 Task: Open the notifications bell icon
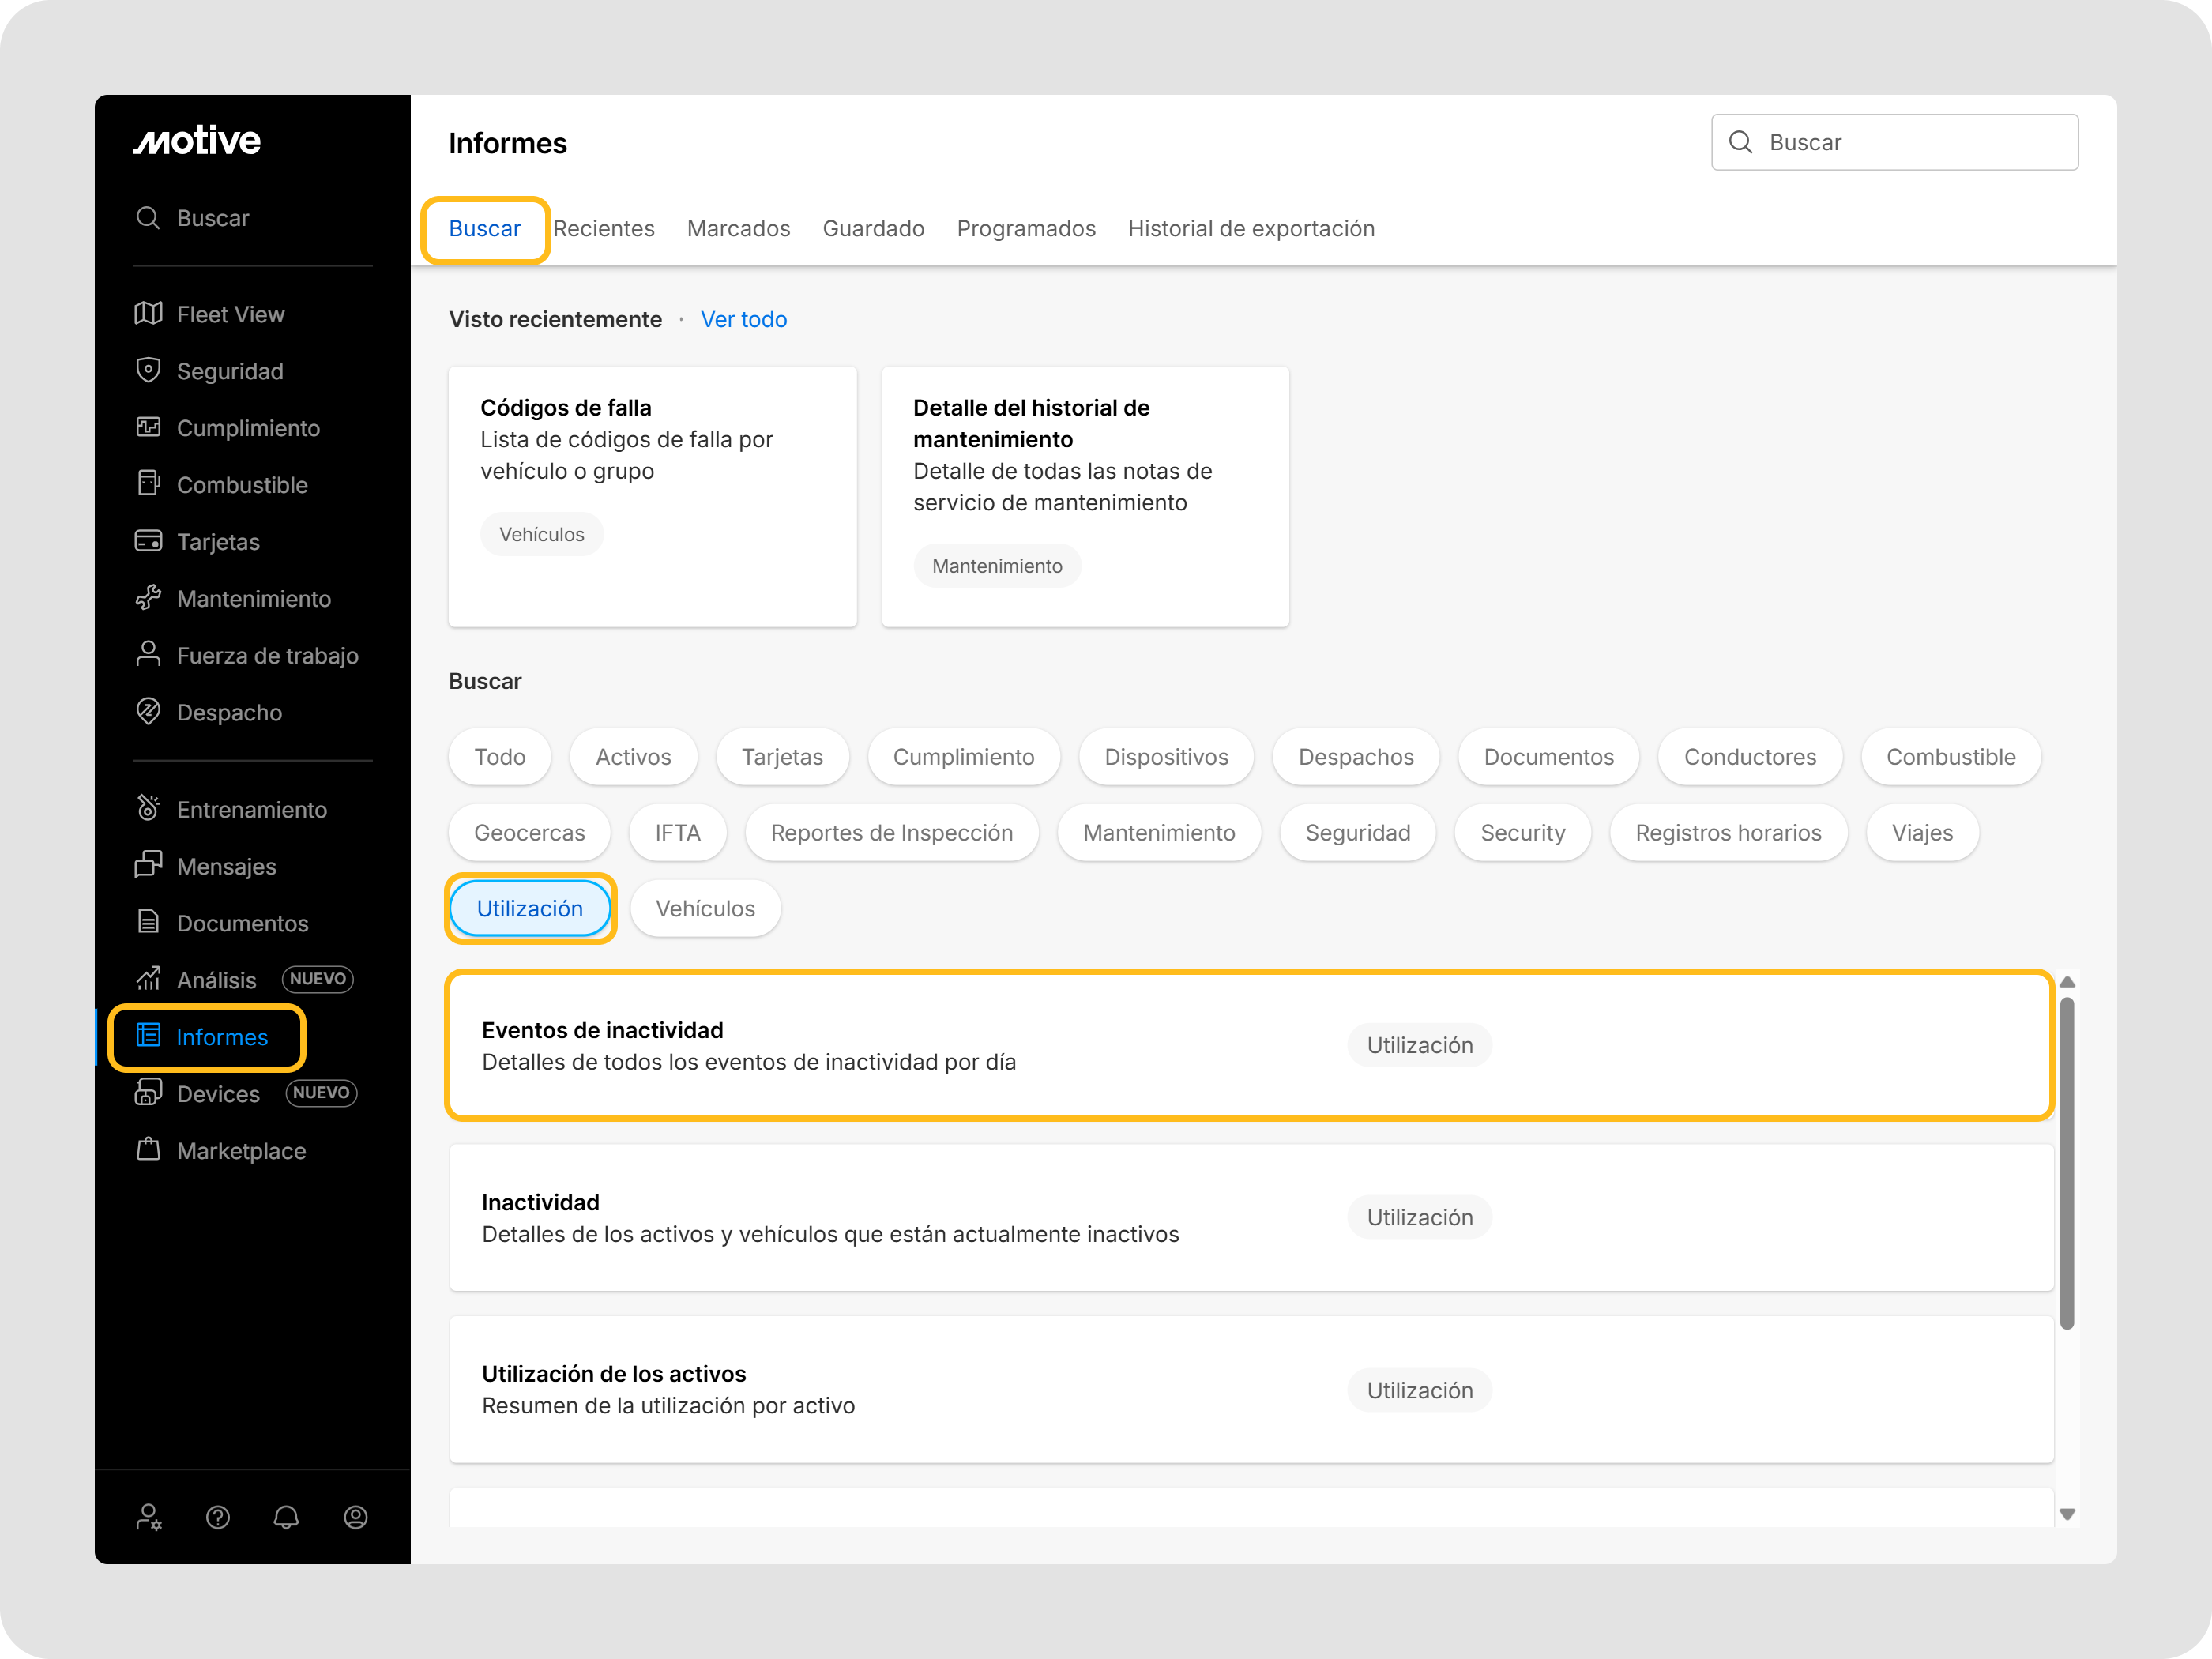point(286,1517)
